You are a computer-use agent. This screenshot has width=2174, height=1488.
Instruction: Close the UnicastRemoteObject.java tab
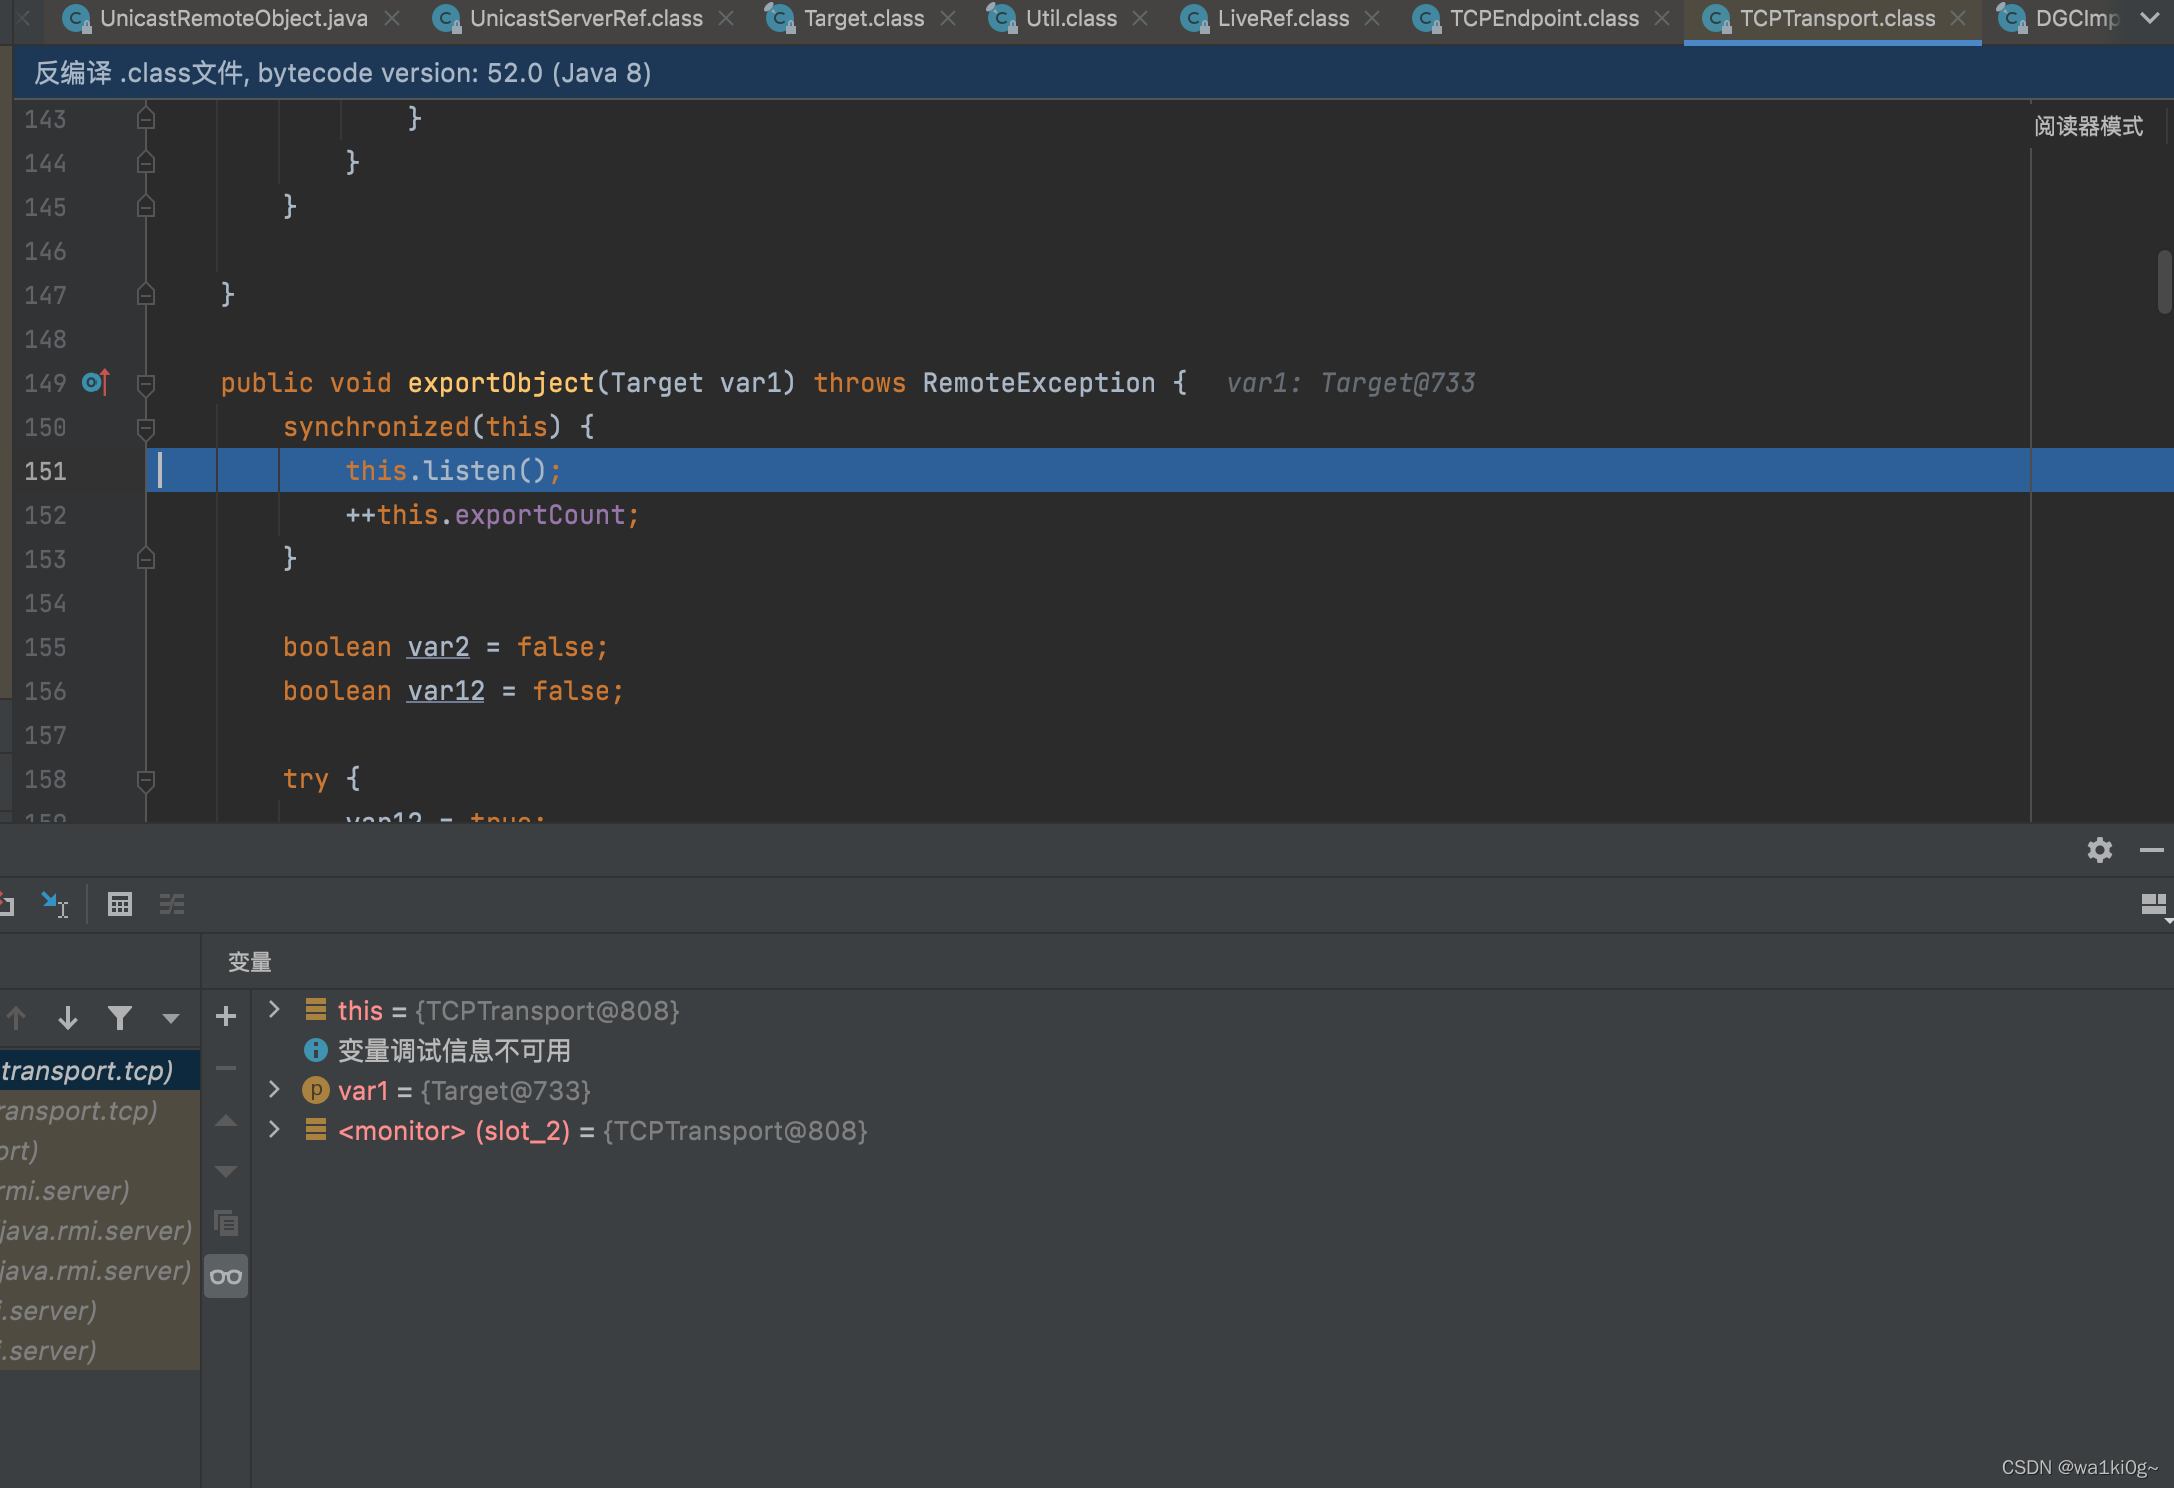click(x=393, y=19)
